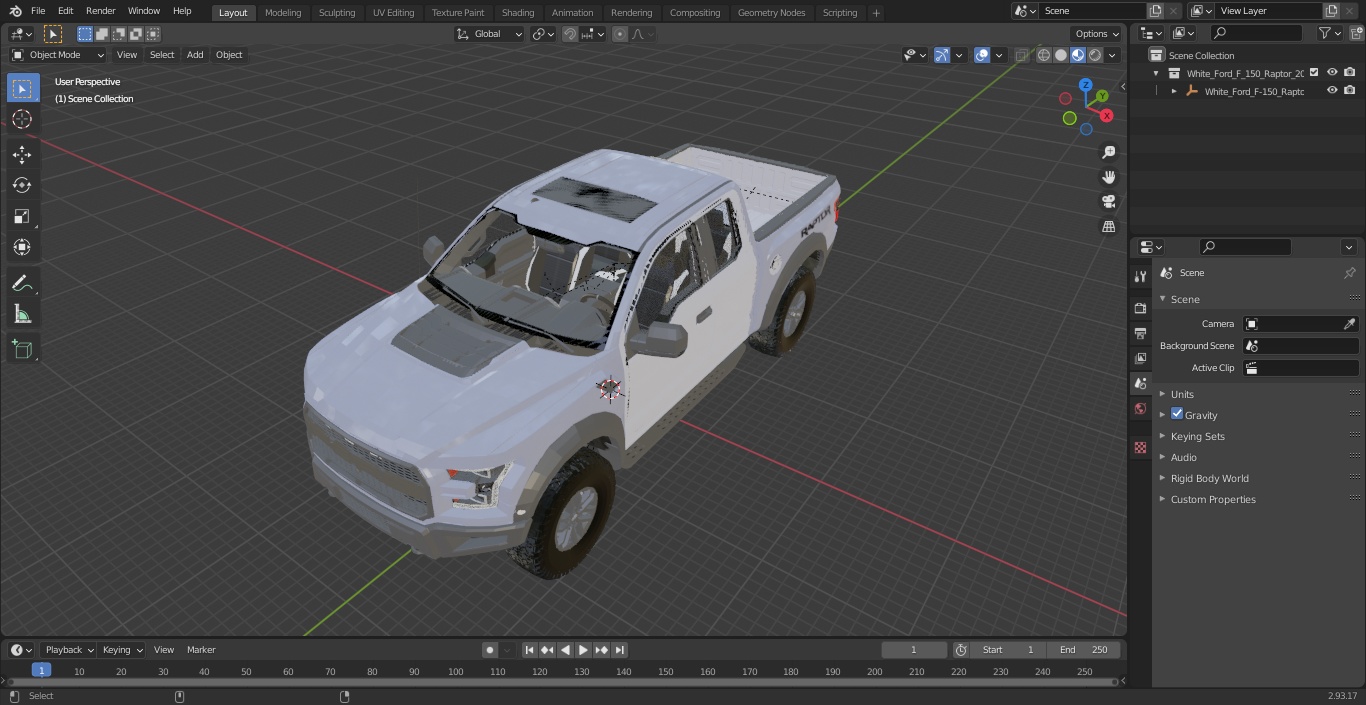1366x705 pixels.
Task: Switch to wireframe viewport shading
Action: pos(1044,55)
